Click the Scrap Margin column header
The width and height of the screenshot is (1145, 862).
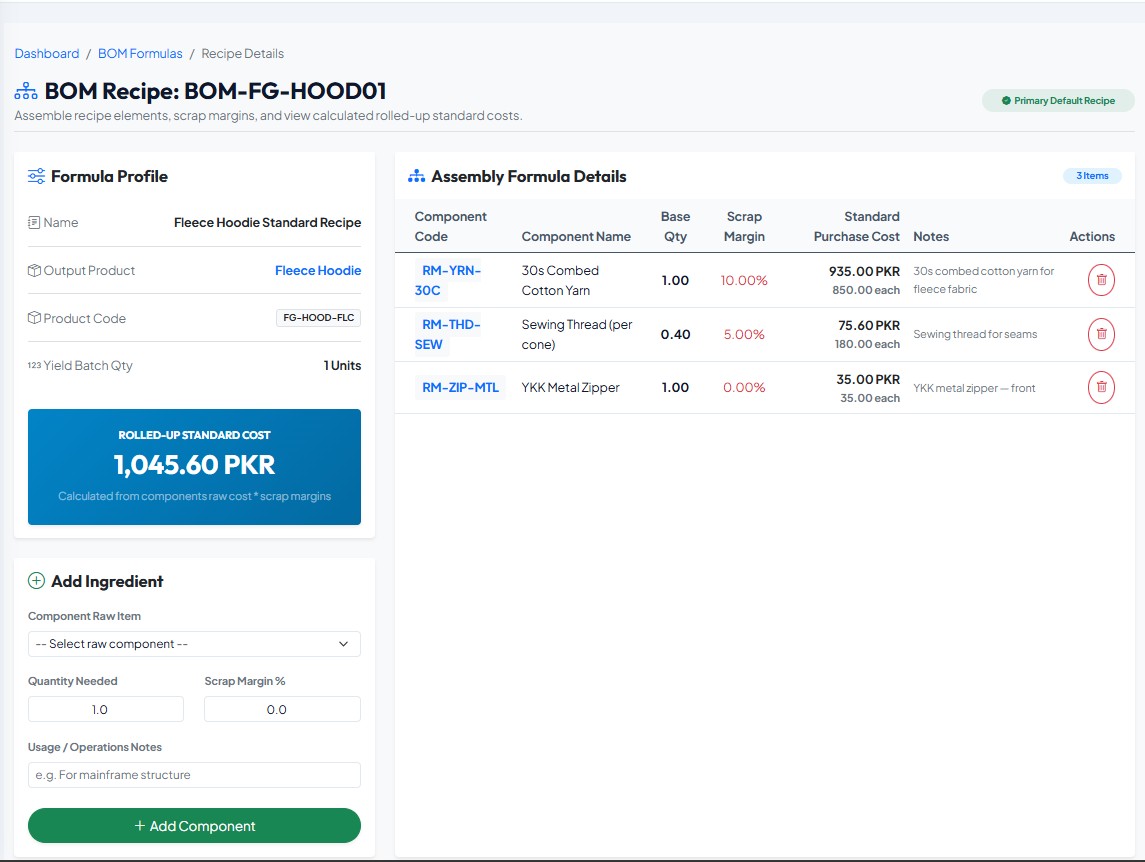743,226
